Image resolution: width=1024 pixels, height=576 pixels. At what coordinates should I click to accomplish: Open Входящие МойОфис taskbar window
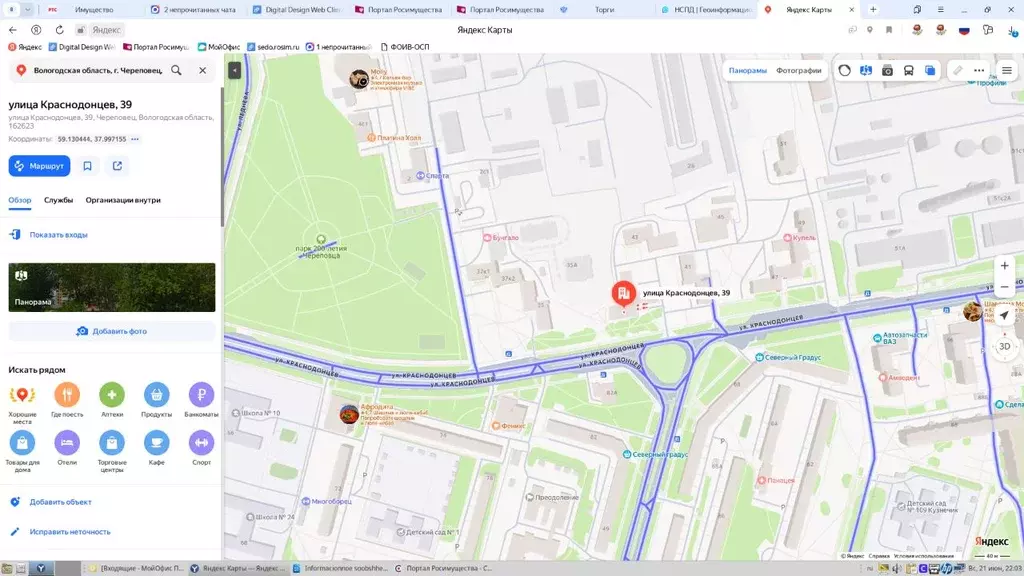[x=136, y=568]
